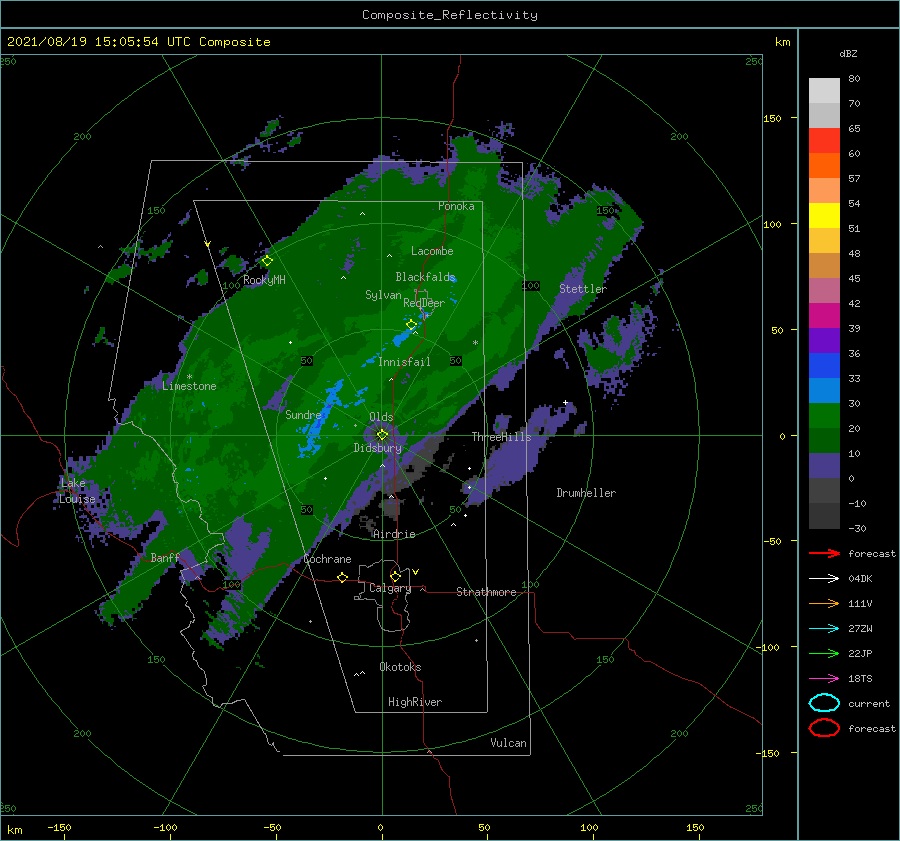Viewport: 900px width, 841px height.
Task: Click the red forecast arrow in legend
Action: pyautogui.click(x=824, y=553)
